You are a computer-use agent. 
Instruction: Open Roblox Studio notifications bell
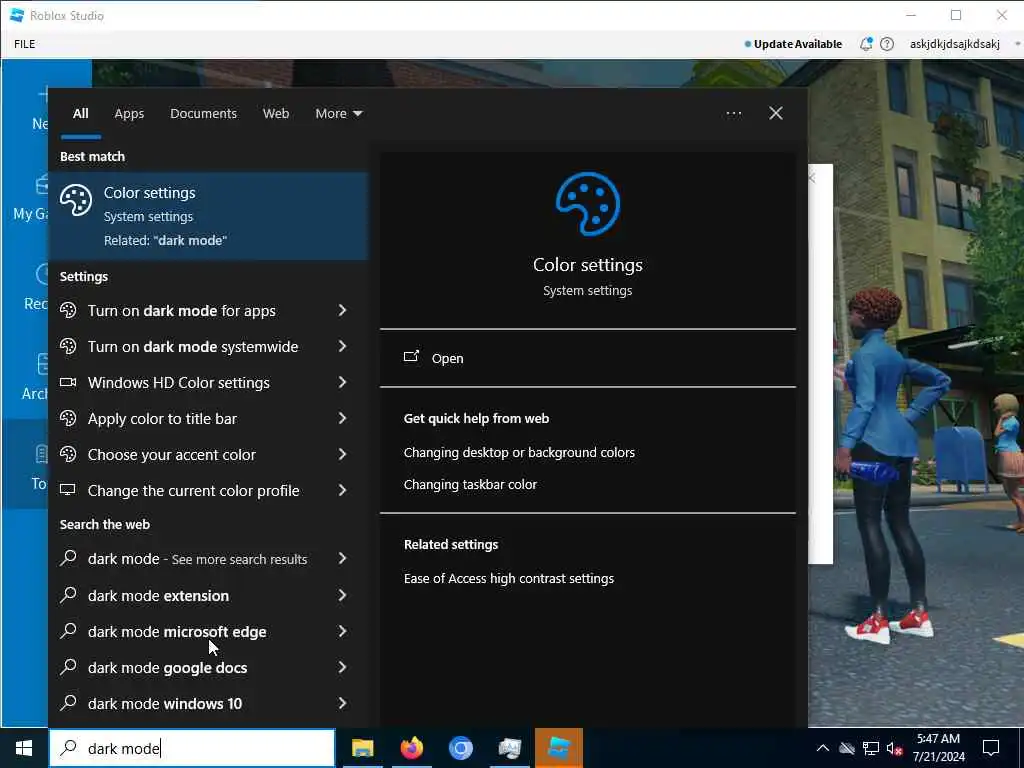pyautogui.click(x=866, y=44)
